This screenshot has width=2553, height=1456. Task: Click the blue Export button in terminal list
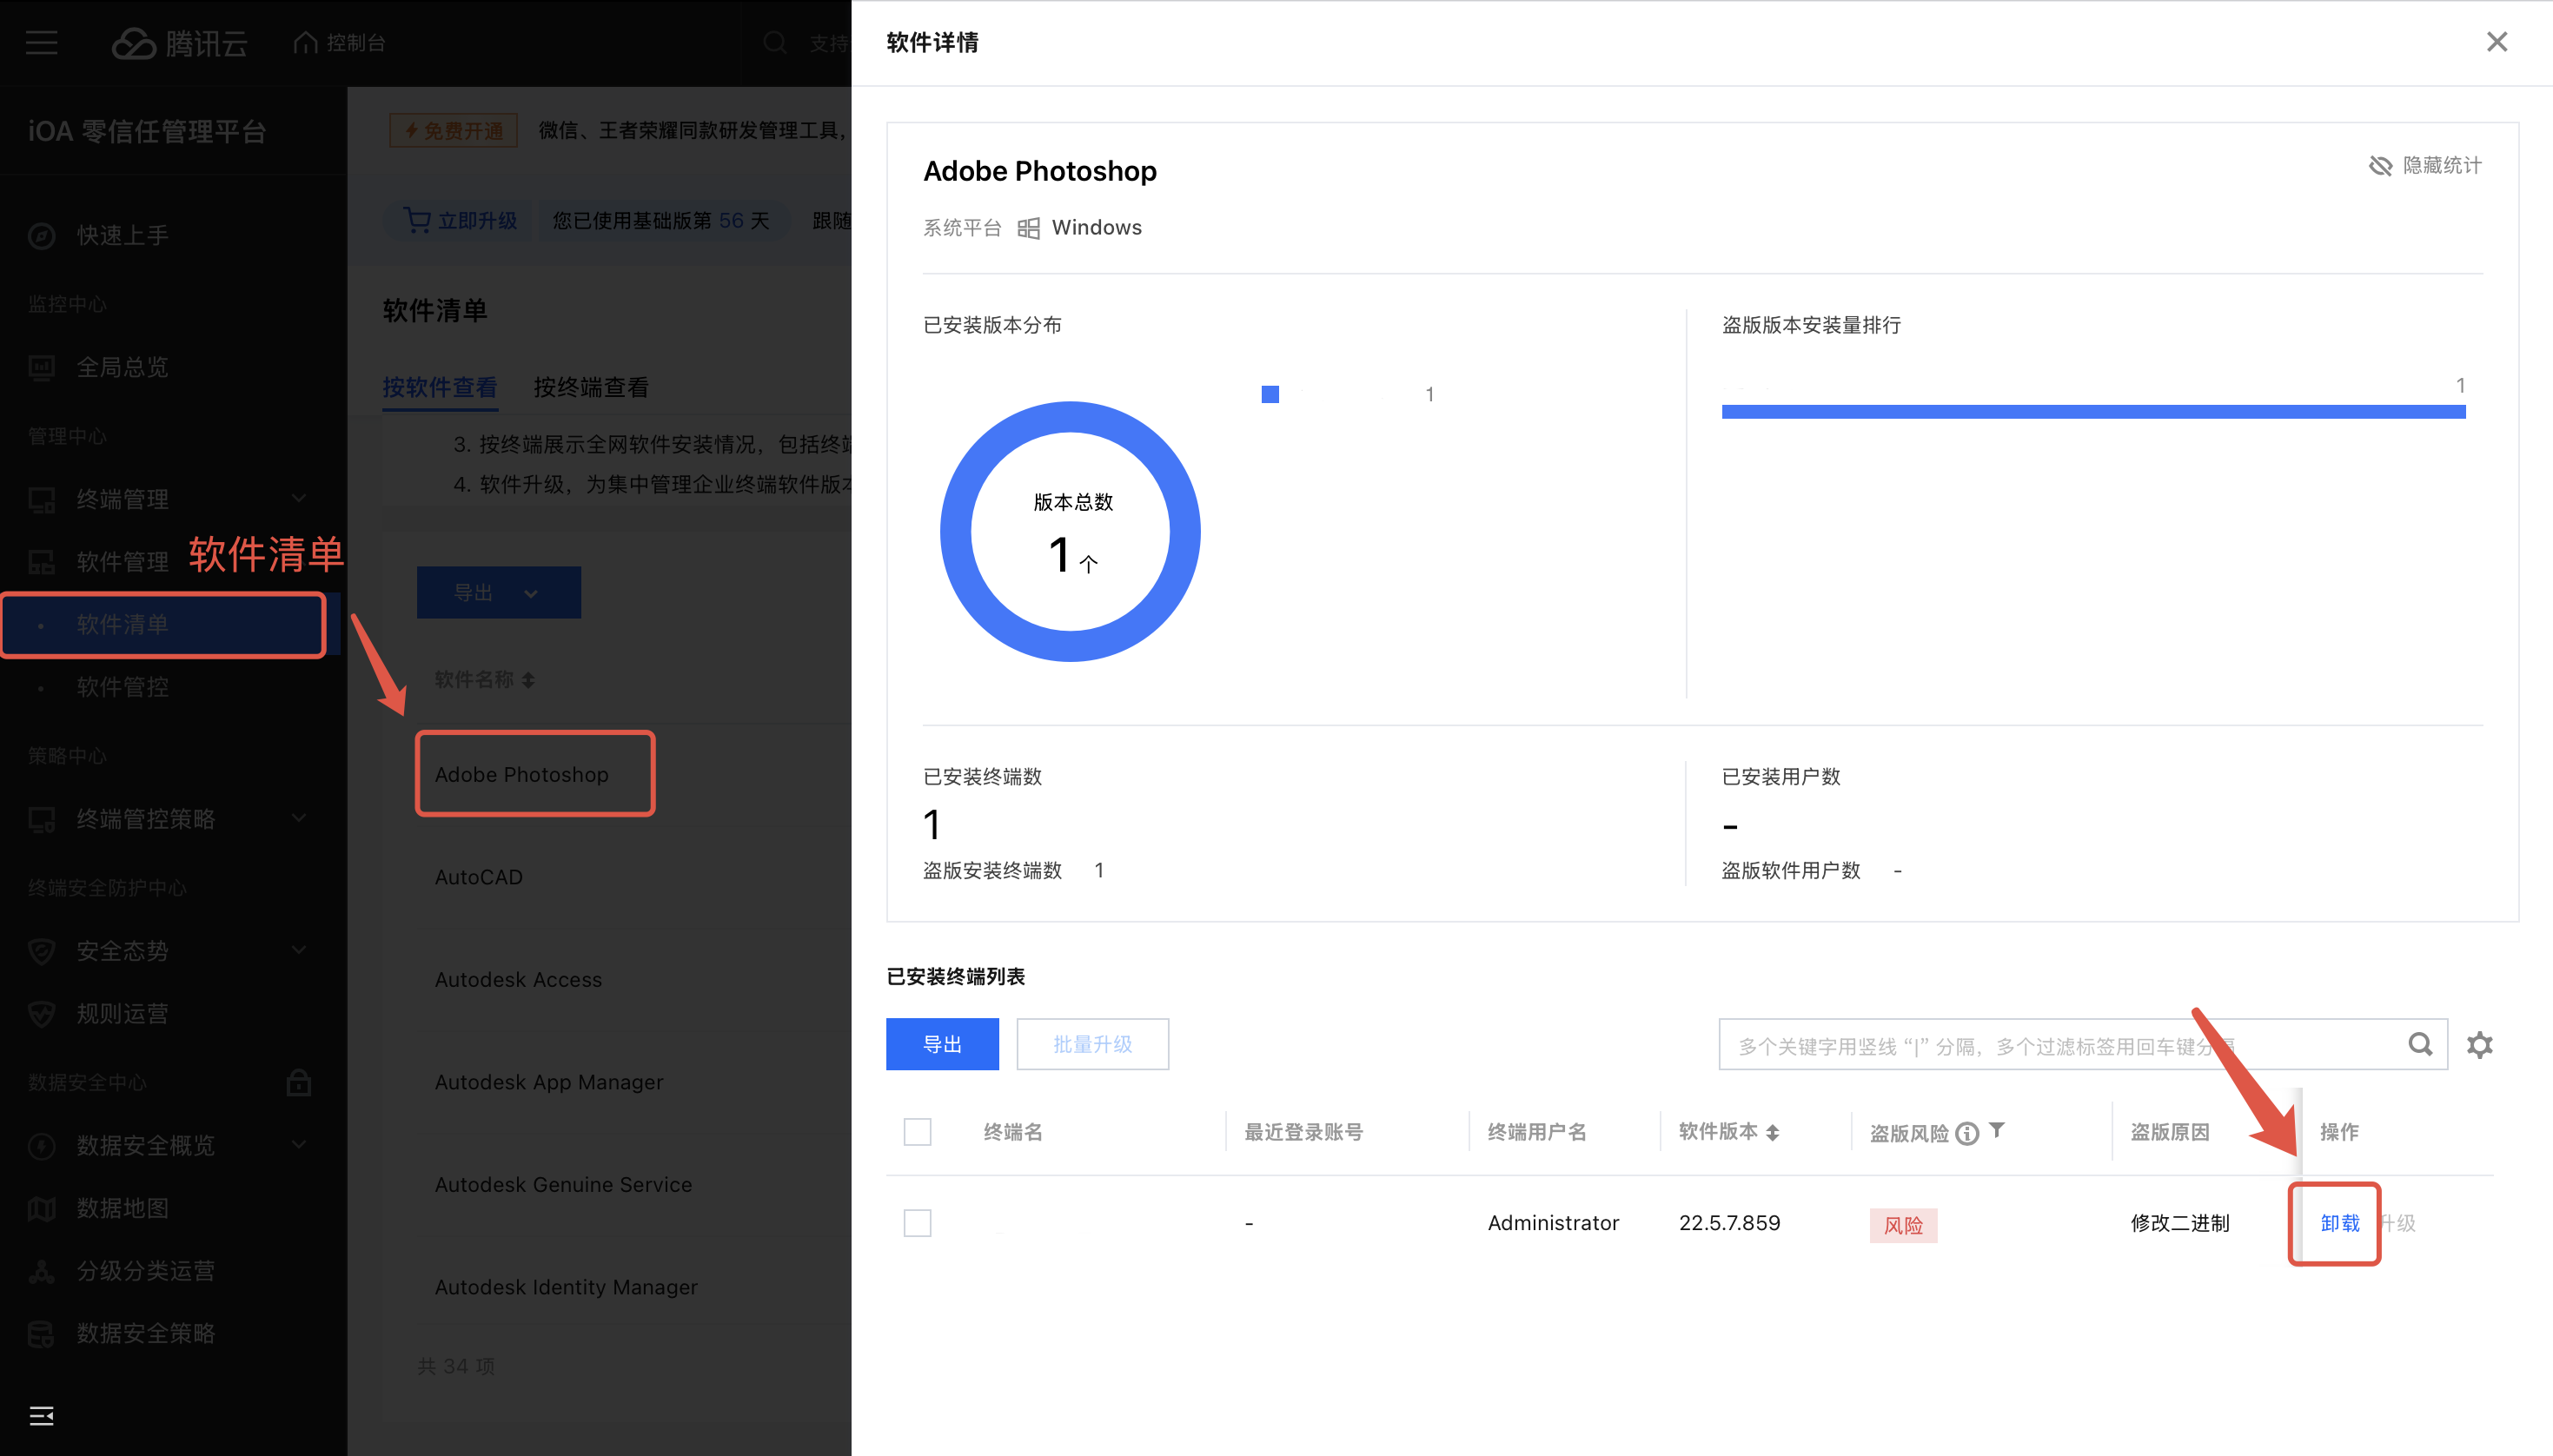[x=941, y=1044]
